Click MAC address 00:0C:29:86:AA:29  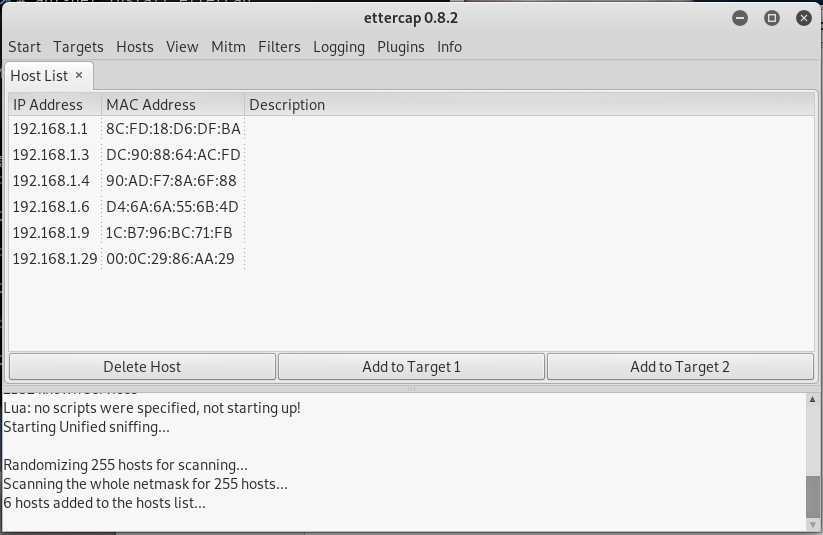(x=170, y=259)
